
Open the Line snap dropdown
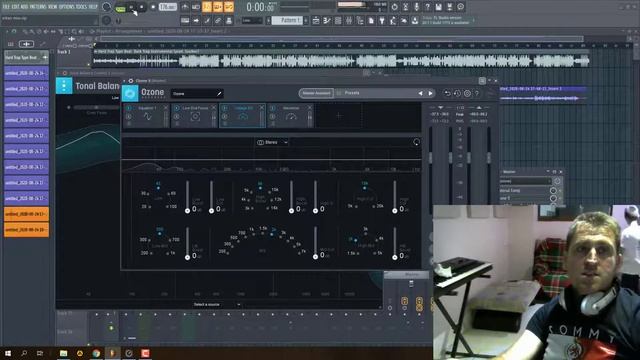tap(252, 20)
